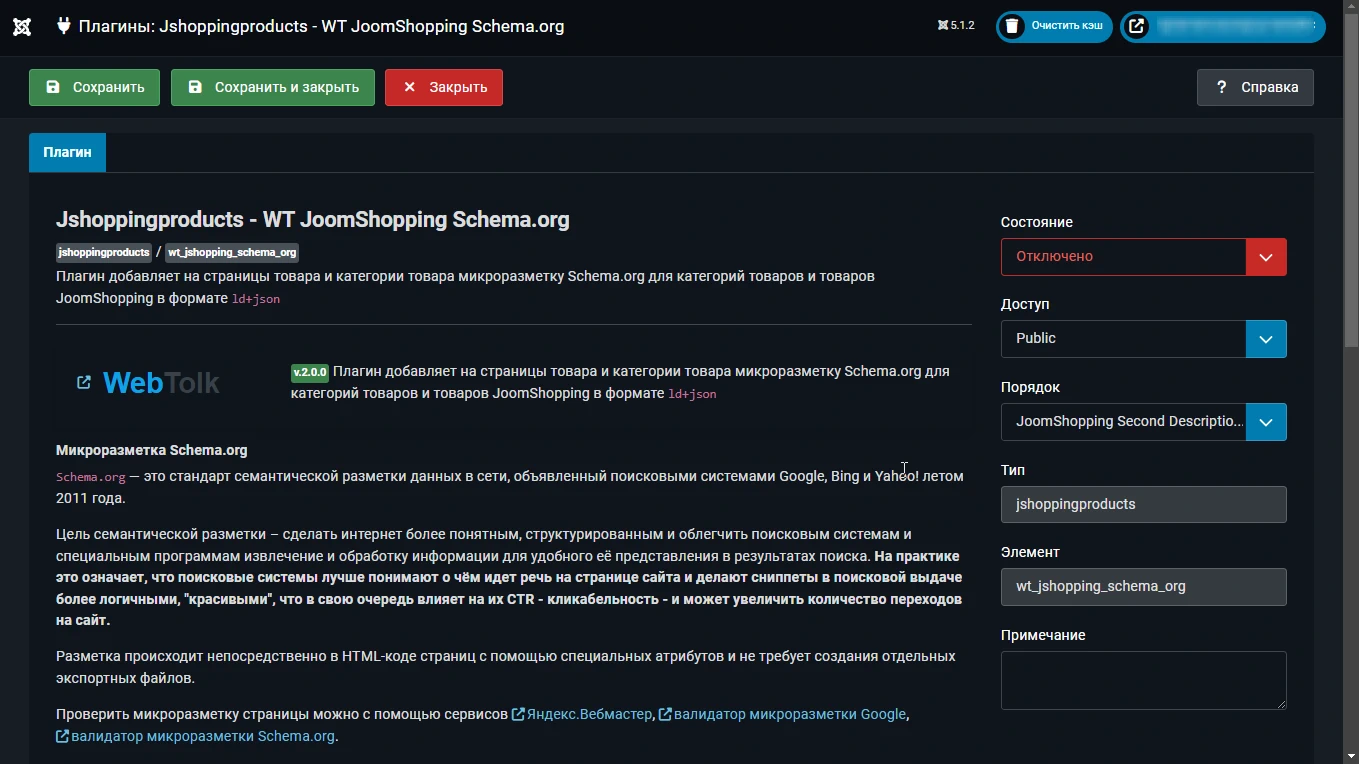
Task: Click the WebTolk logo
Action: click(x=161, y=383)
